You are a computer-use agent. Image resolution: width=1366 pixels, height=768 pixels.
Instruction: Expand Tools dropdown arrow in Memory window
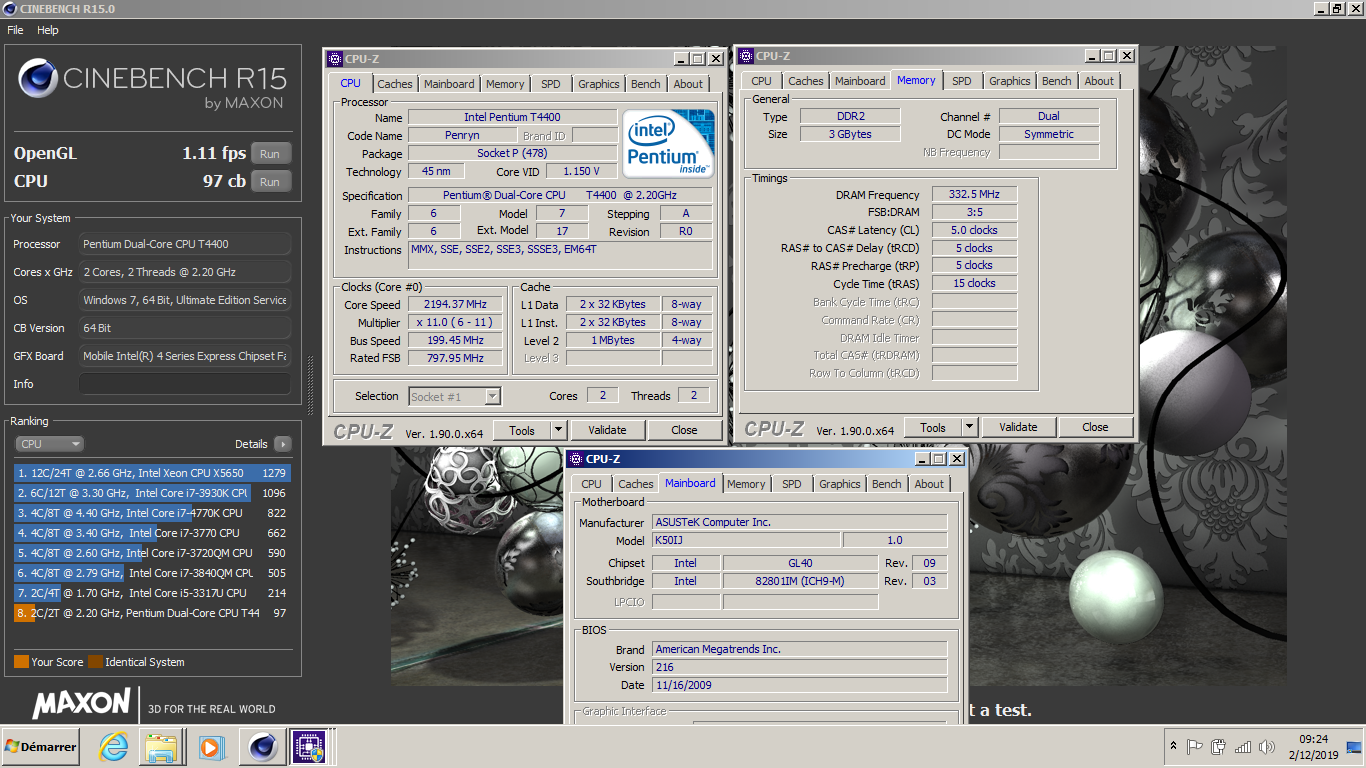click(x=969, y=427)
